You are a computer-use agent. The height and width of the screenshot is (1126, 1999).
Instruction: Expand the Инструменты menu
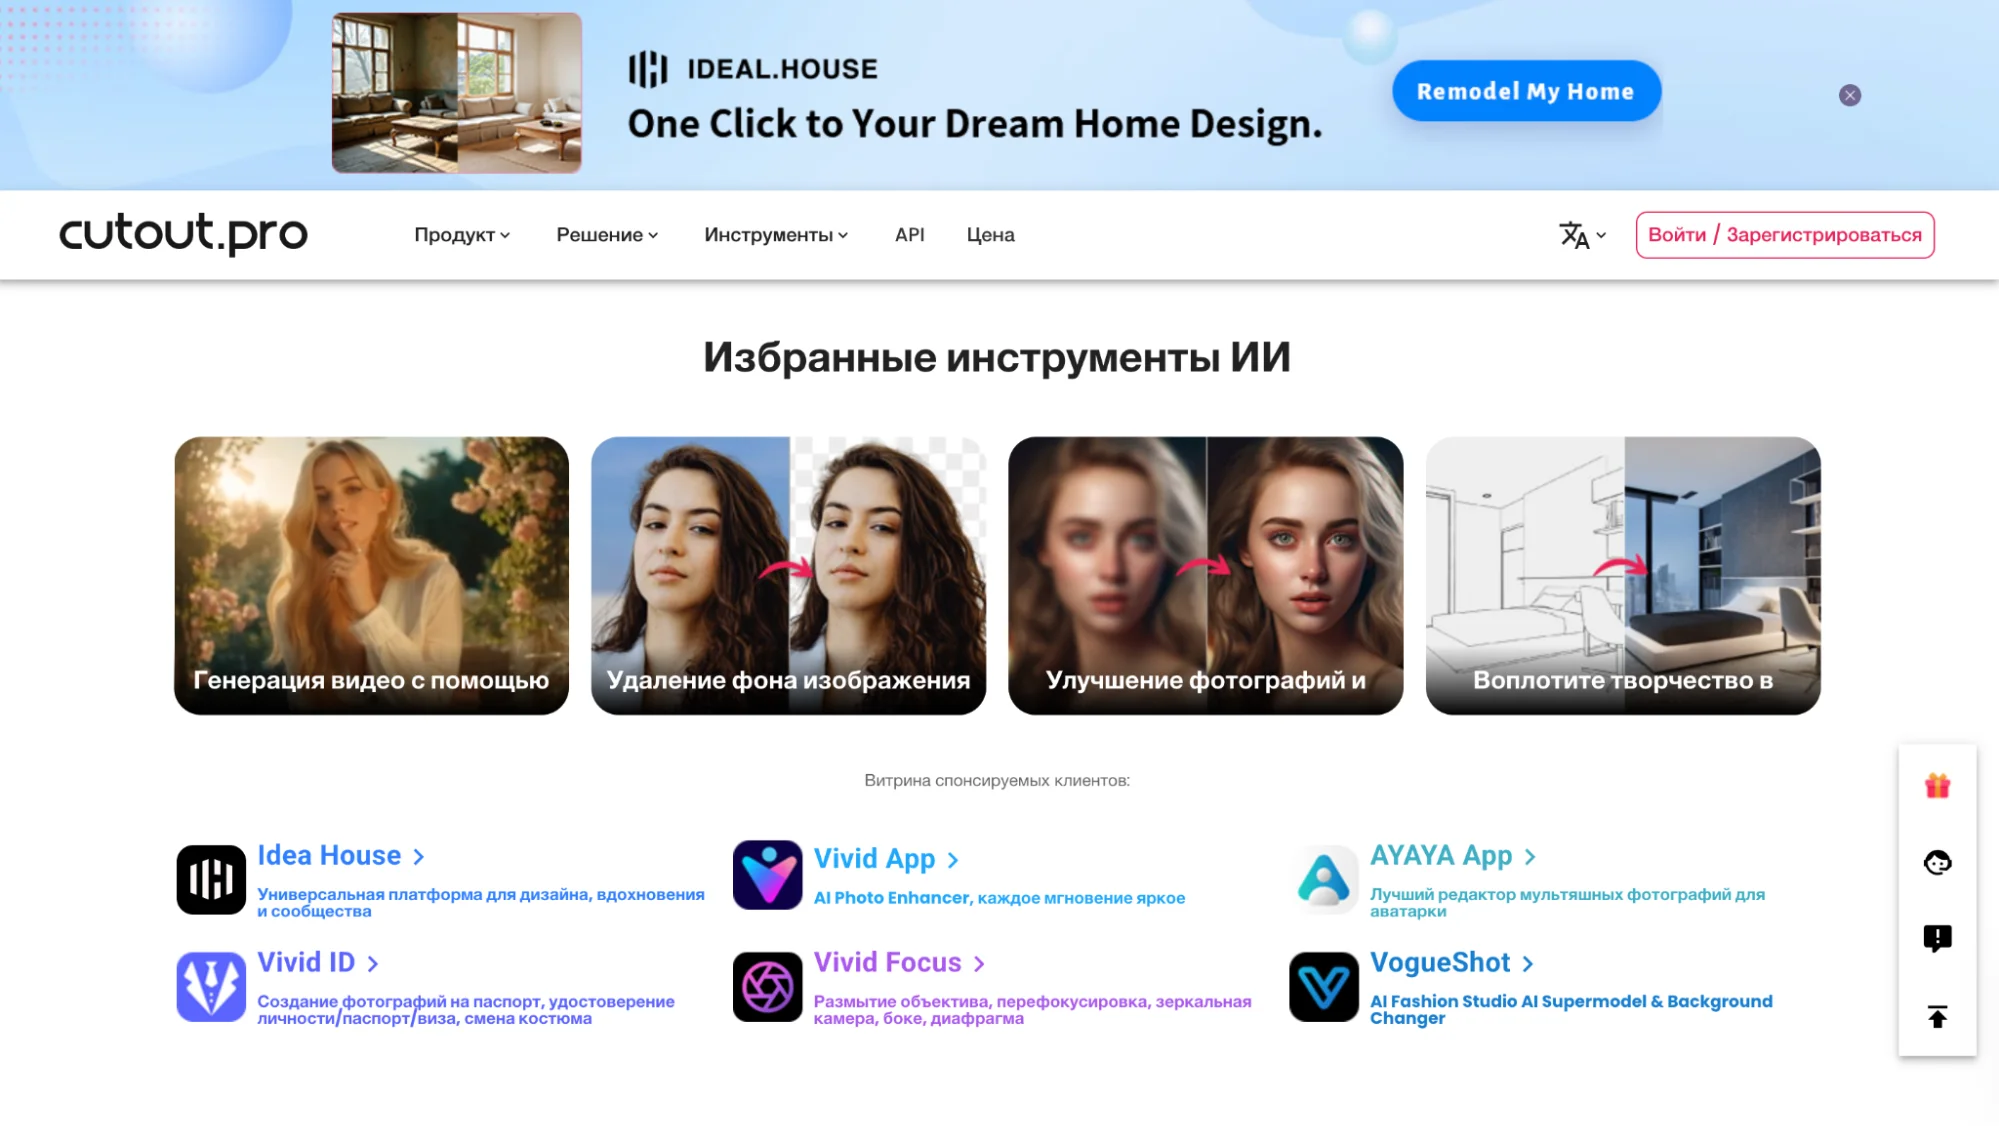pos(776,235)
